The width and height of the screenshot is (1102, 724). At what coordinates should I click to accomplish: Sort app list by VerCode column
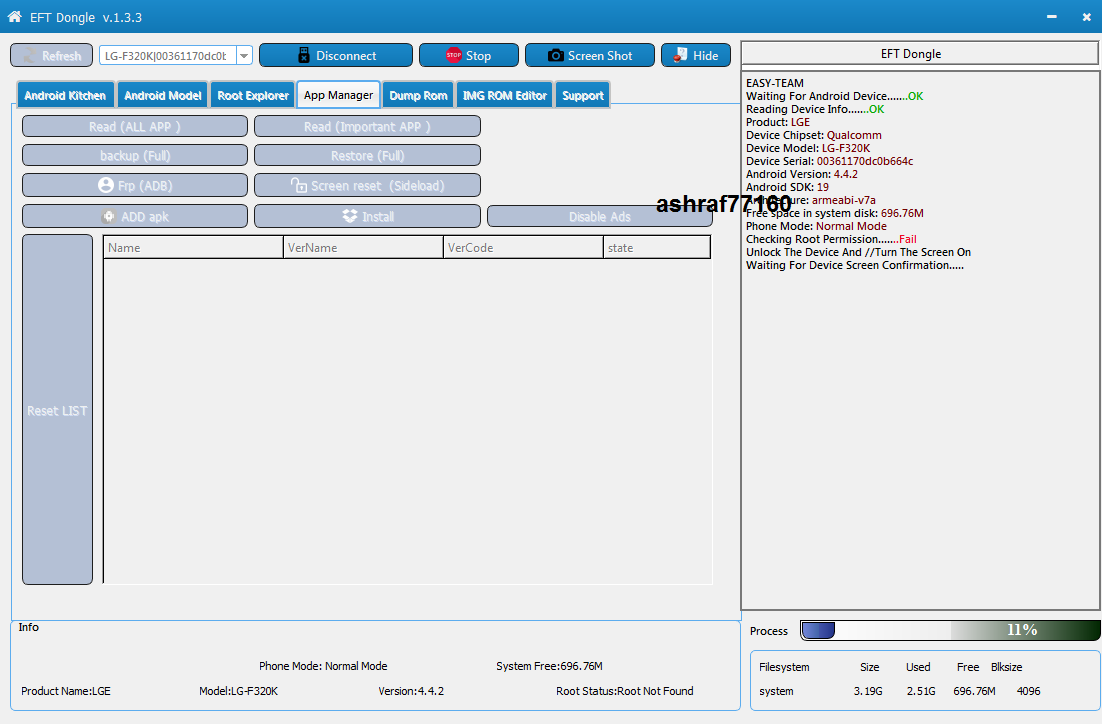point(524,247)
